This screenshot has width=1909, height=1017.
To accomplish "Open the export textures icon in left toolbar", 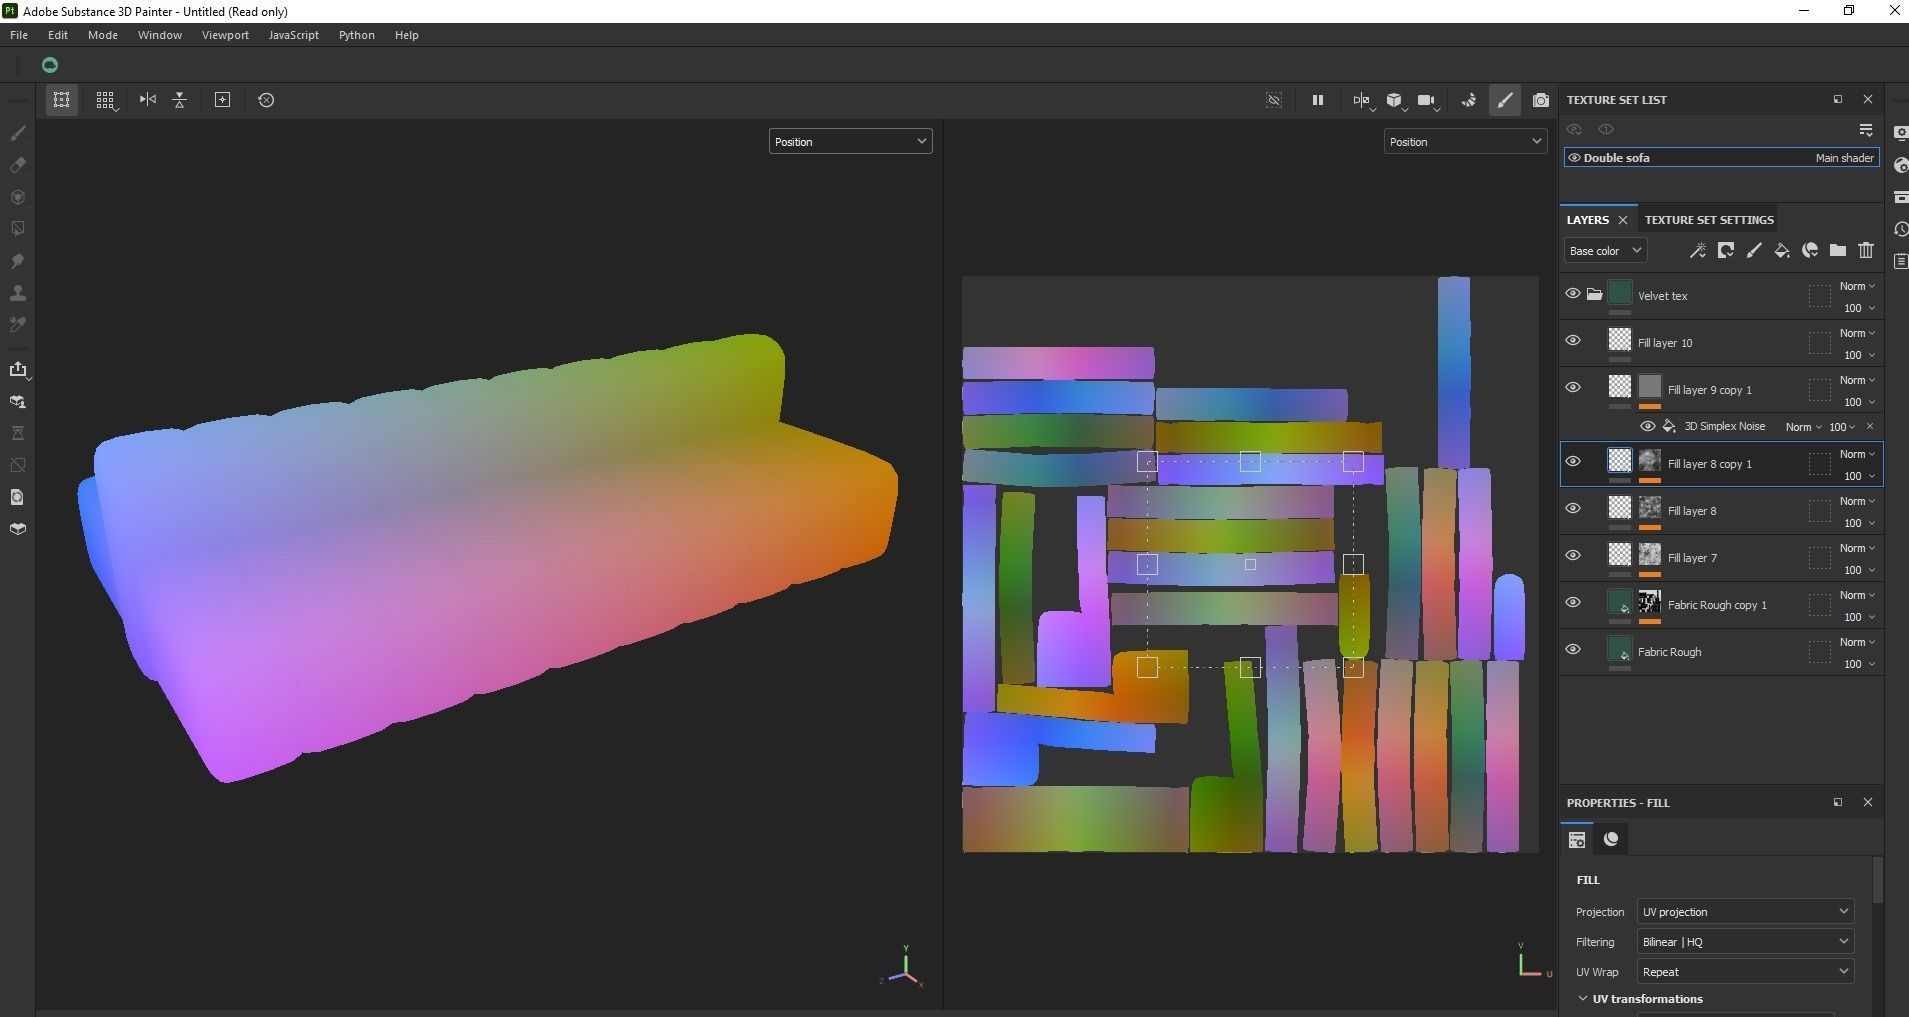I will click(17, 370).
